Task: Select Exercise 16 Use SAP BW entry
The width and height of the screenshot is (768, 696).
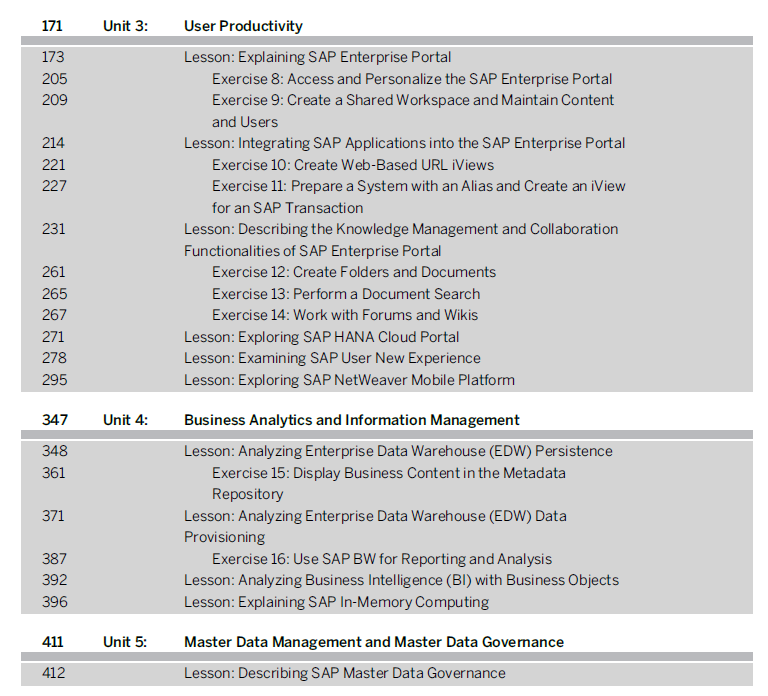Action: click(382, 559)
